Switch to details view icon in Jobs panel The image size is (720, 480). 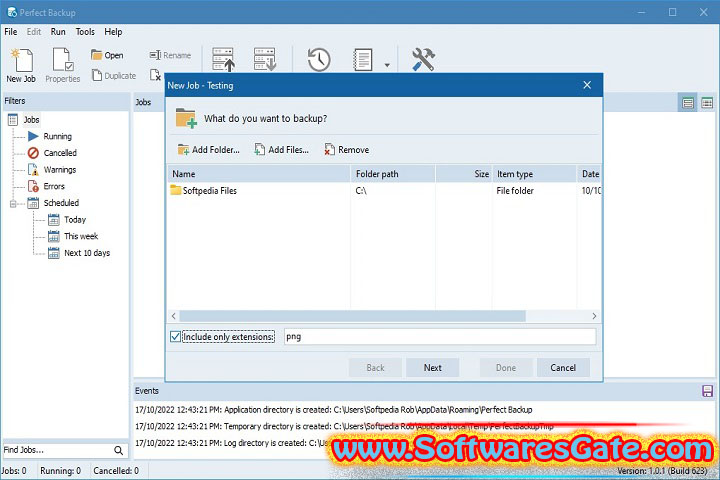point(707,103)
